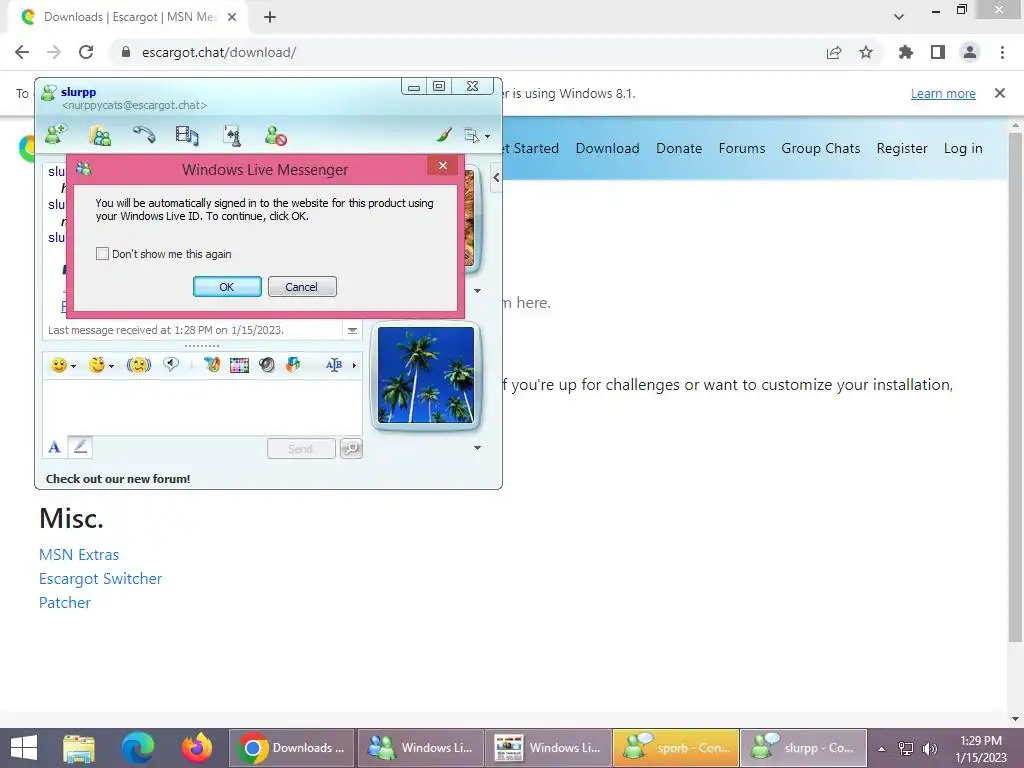This screenshot has height=768, width=1024.
Task: Open the Log in nav item
Action: coord(963,148)
